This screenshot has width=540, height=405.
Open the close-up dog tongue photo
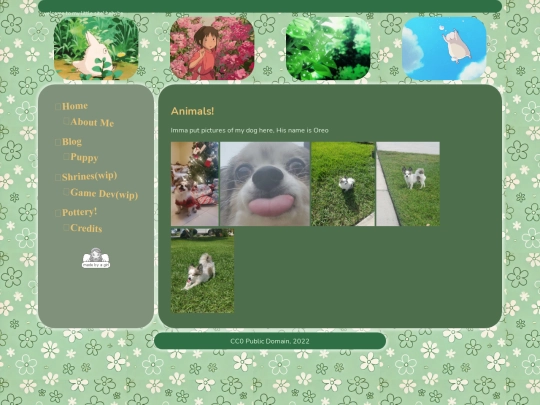pyautogui.click(x=265, y=184)
